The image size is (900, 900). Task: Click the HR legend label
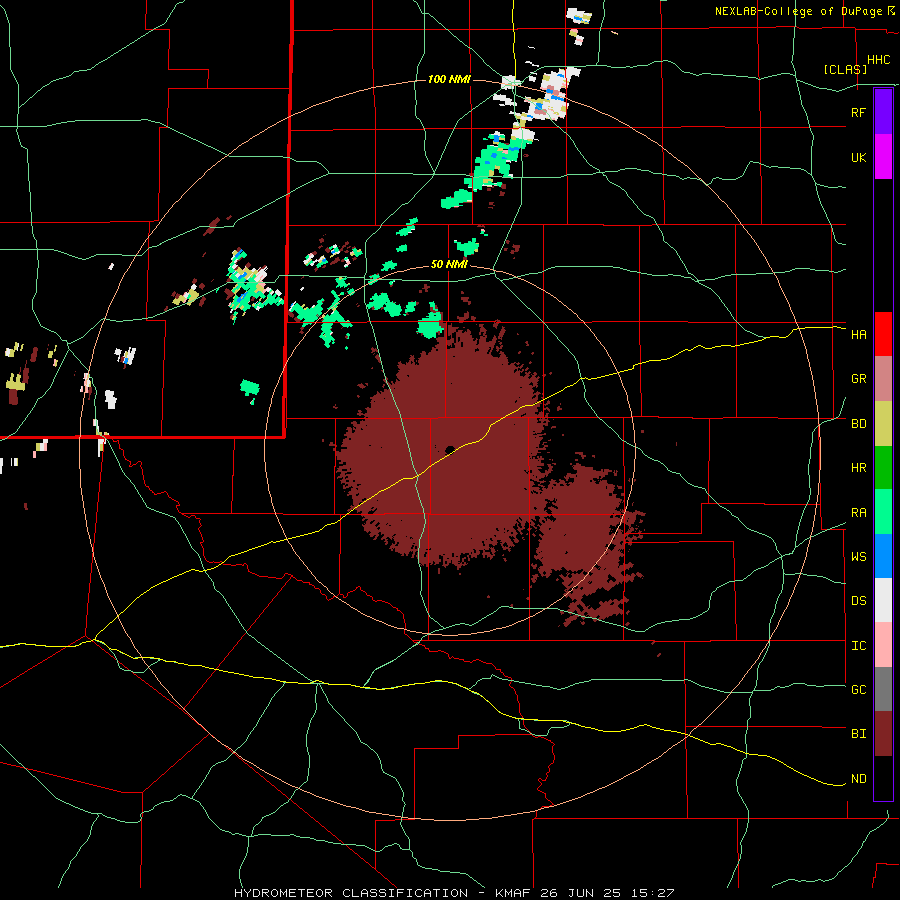[x=858, y=468]
